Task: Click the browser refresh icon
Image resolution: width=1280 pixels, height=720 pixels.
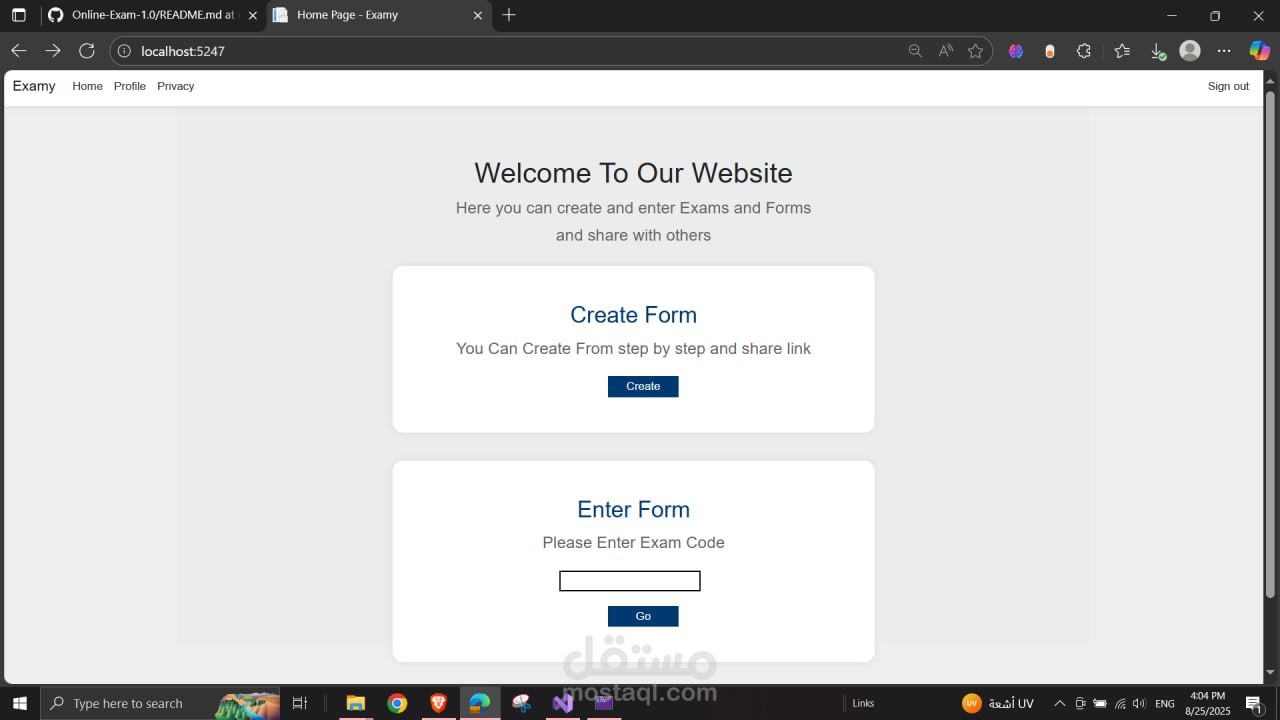Action: [x=87, y=51]
